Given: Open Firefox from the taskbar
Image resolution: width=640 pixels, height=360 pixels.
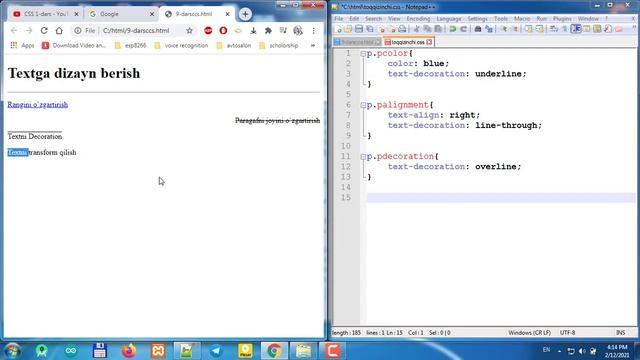Looking at the screenshot, I should click(x=129, y=351).
